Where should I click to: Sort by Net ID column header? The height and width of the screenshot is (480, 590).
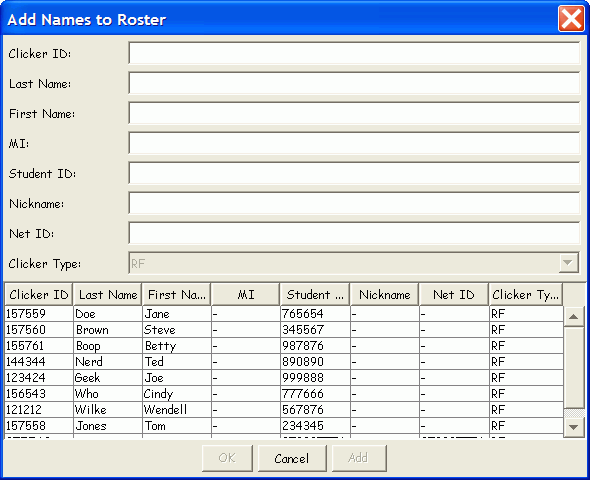point(453,295)
